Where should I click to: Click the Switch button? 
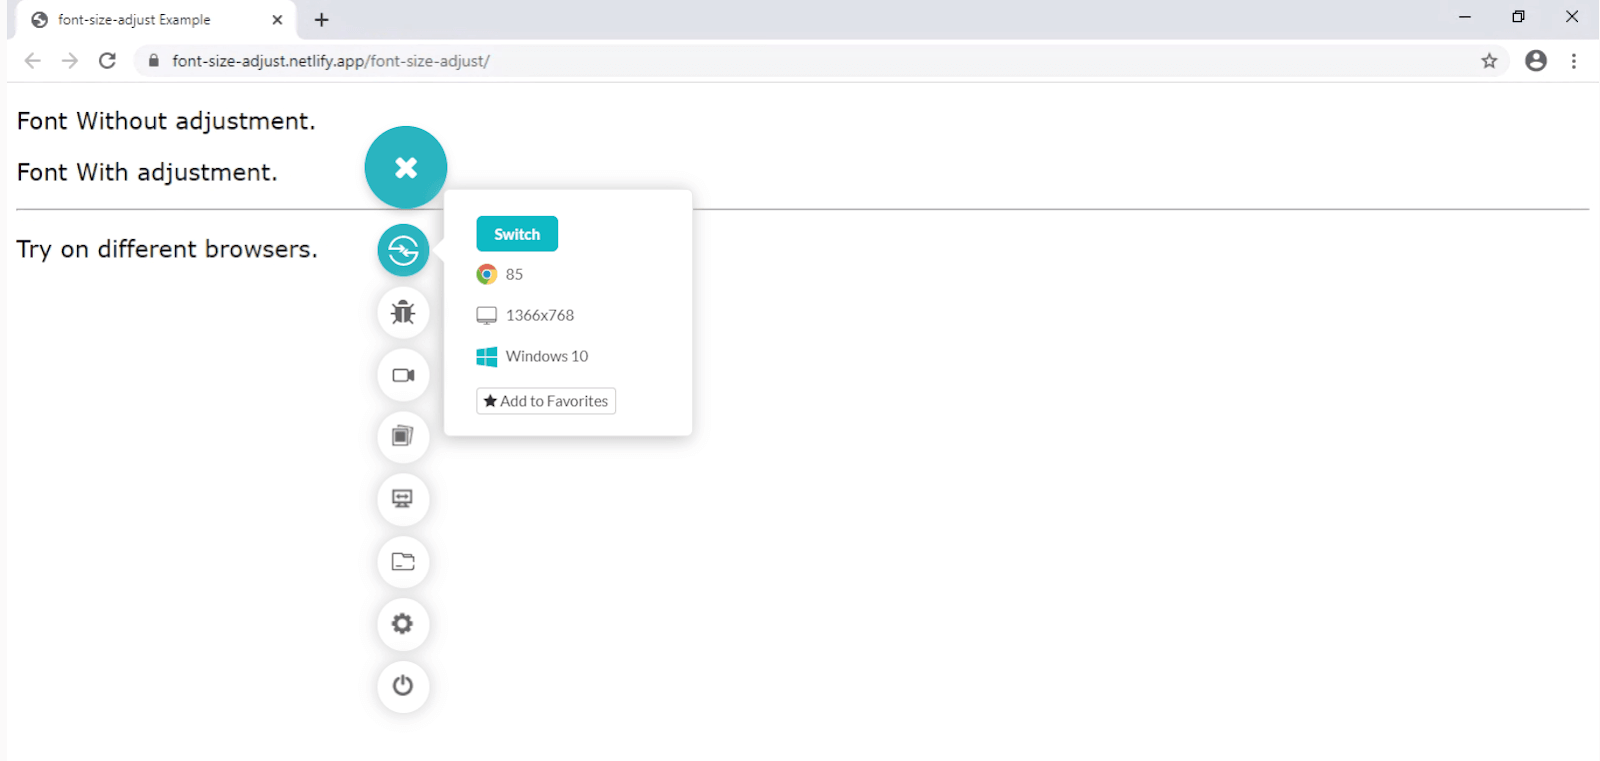tap(517, 234)
